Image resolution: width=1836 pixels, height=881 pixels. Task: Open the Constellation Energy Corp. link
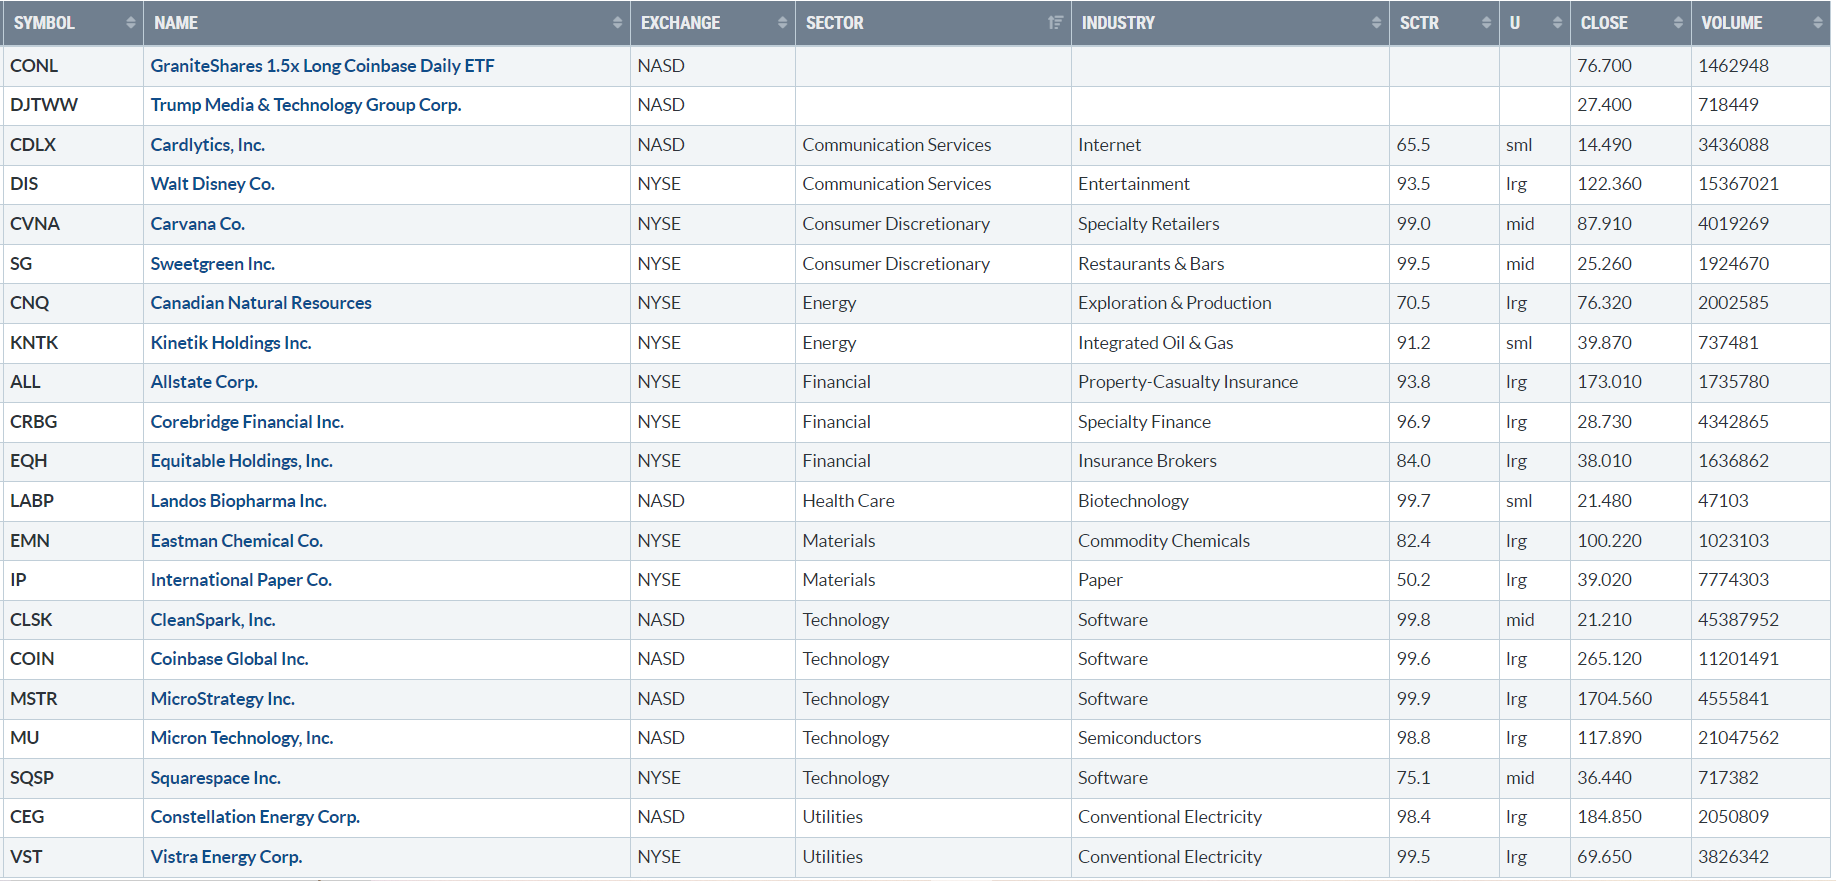(x=254, y=817)
